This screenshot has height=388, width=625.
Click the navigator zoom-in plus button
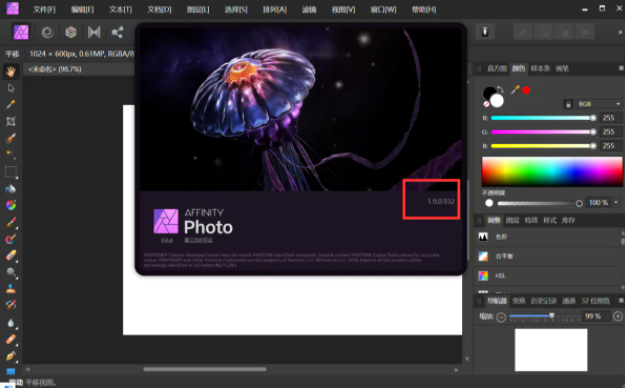click(x=618, y=317)
